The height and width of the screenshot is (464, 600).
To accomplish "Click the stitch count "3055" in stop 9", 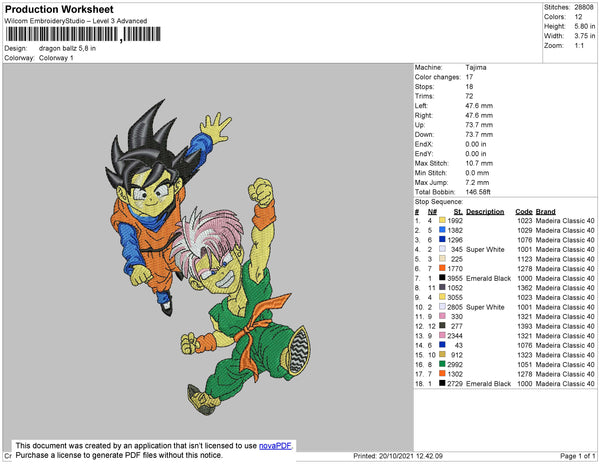I will tap(455, 297).
